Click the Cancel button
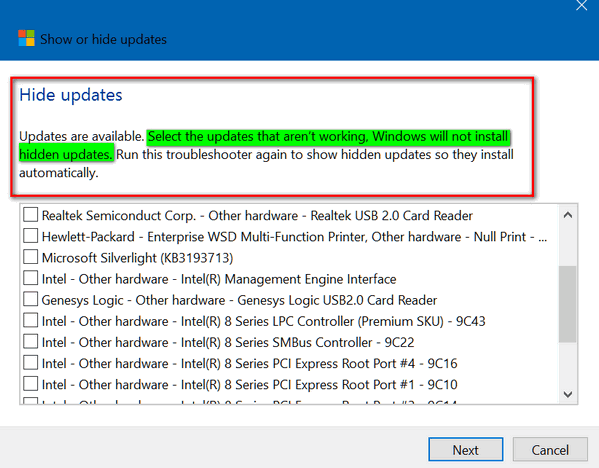The image size is (599, 468). 550,450
